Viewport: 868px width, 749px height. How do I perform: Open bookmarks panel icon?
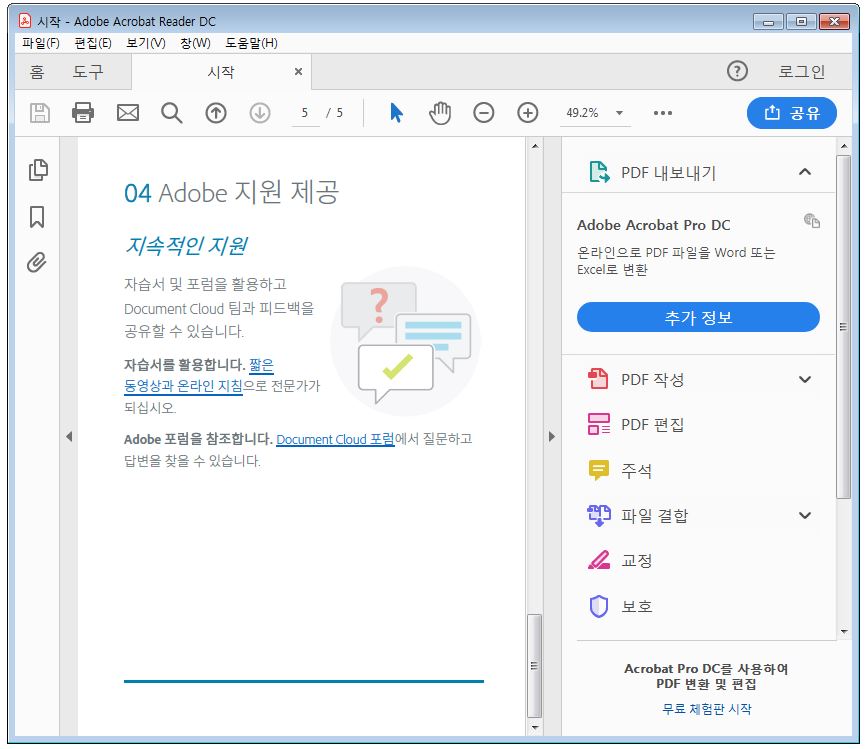click(x=37, y=217)
